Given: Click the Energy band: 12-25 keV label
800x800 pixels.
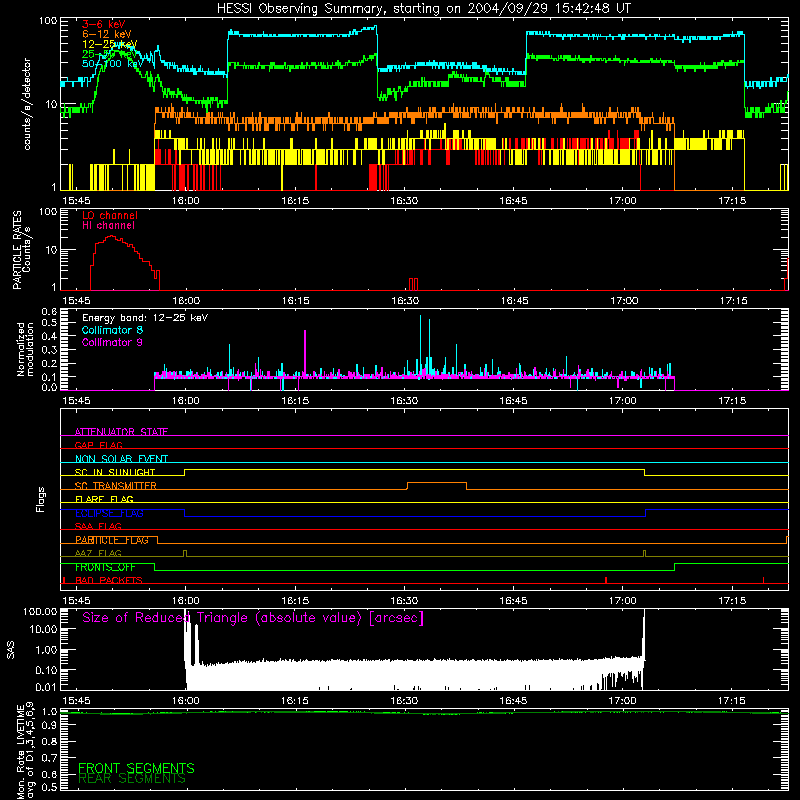Looking at the screenshot, I should point(145,318).
